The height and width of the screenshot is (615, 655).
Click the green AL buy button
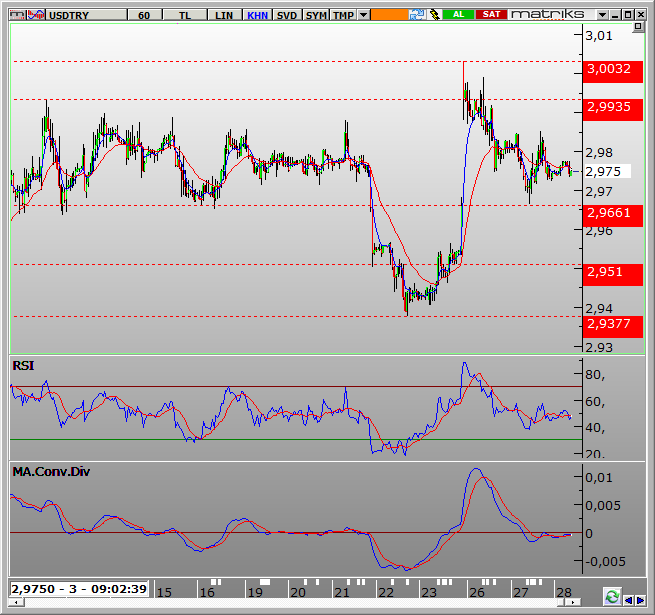[x=458, y=15]
